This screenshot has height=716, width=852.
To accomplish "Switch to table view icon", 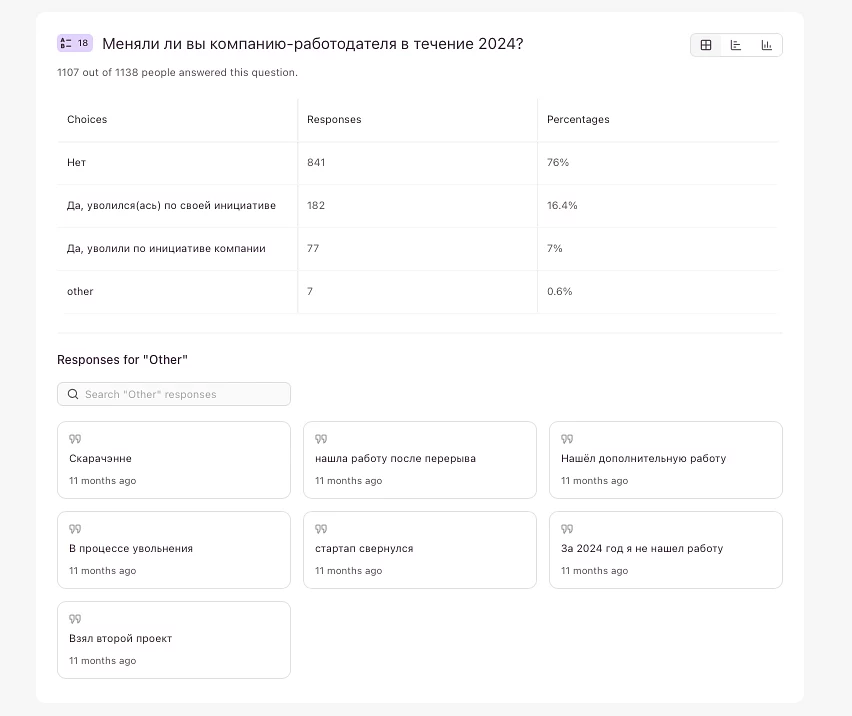I will click(706, 45).
